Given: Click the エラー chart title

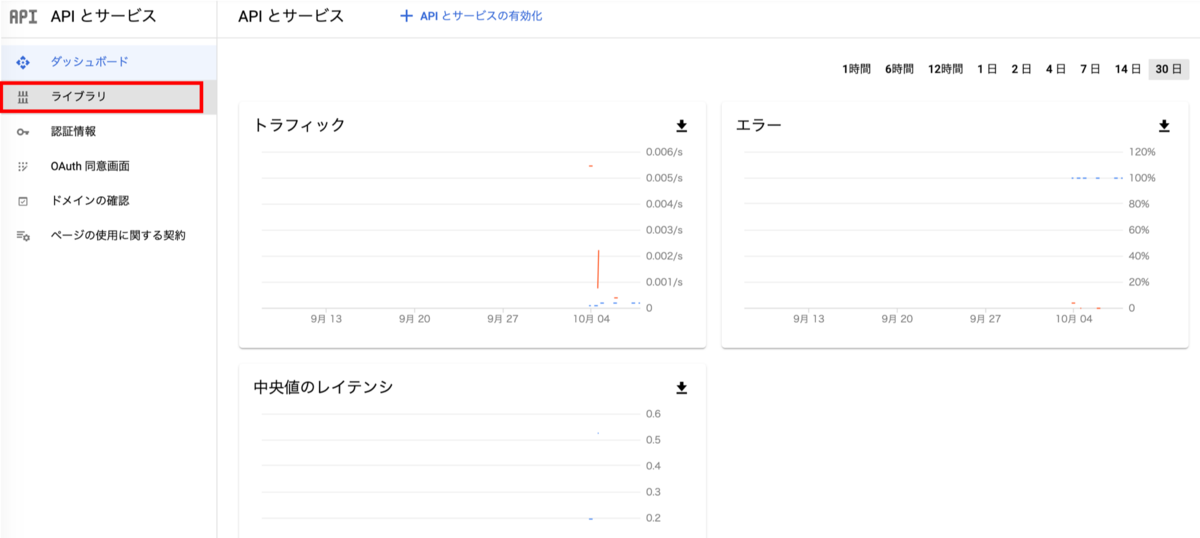Looking at the screenshot, I should click(759, 125).
